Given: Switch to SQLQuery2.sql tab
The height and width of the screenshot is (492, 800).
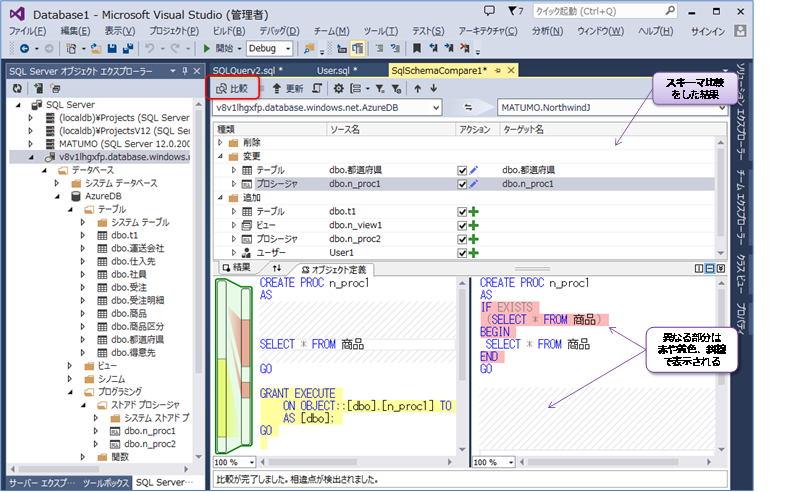Looking at the screenshot, I should point(247,70).
